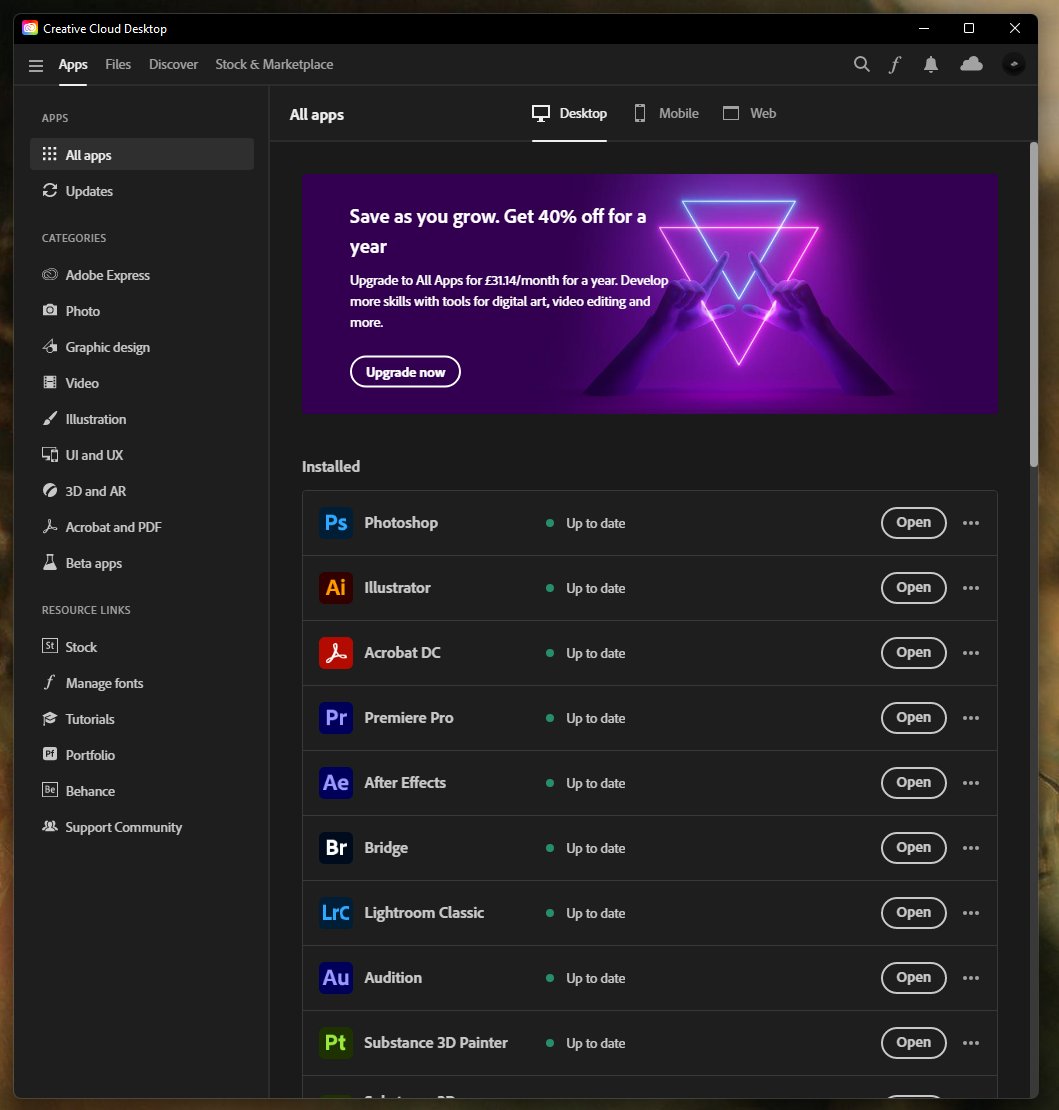Switch to the Discover tab
Viewport: 1059px width, 1110px height.
(x=173, y=64)
